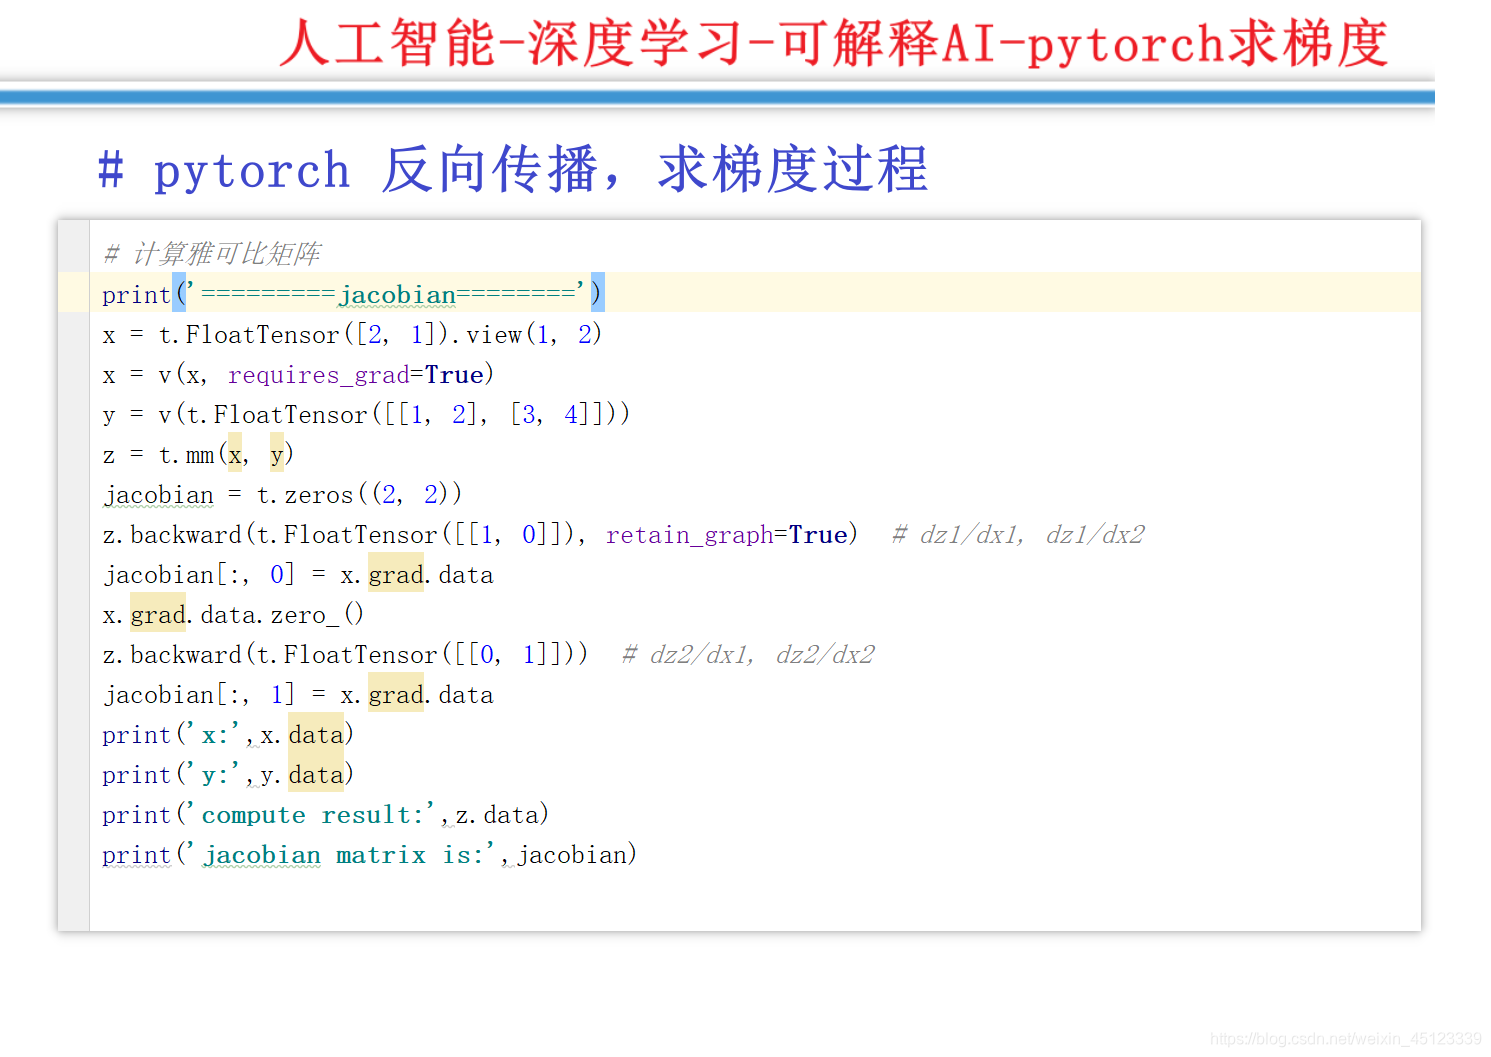1491x1057 pixels.
Task: Click heading '# pytorch 反向传播, 求梯度过程'
Action: click(x=514, y=169)
